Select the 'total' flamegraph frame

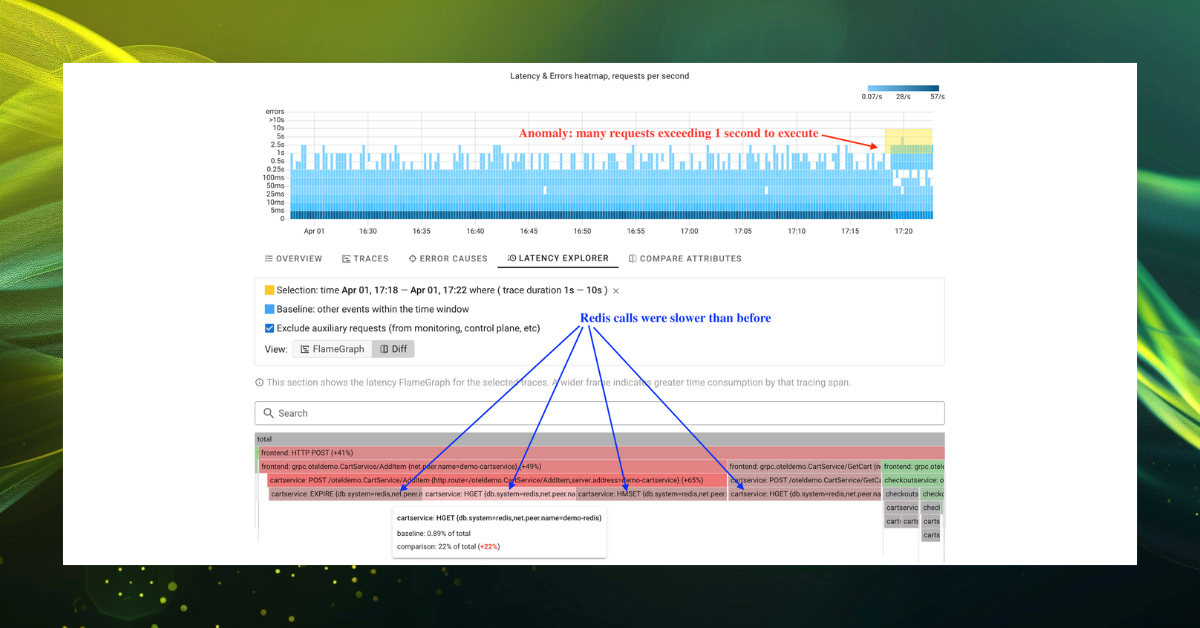pos(600,439)
